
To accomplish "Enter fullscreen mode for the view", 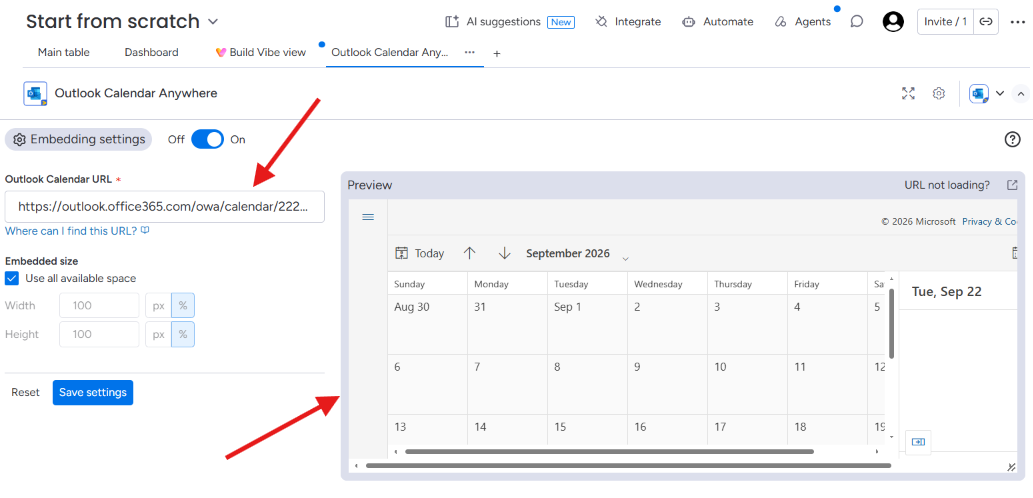I will pyautogui.click(x=908, y=94).
